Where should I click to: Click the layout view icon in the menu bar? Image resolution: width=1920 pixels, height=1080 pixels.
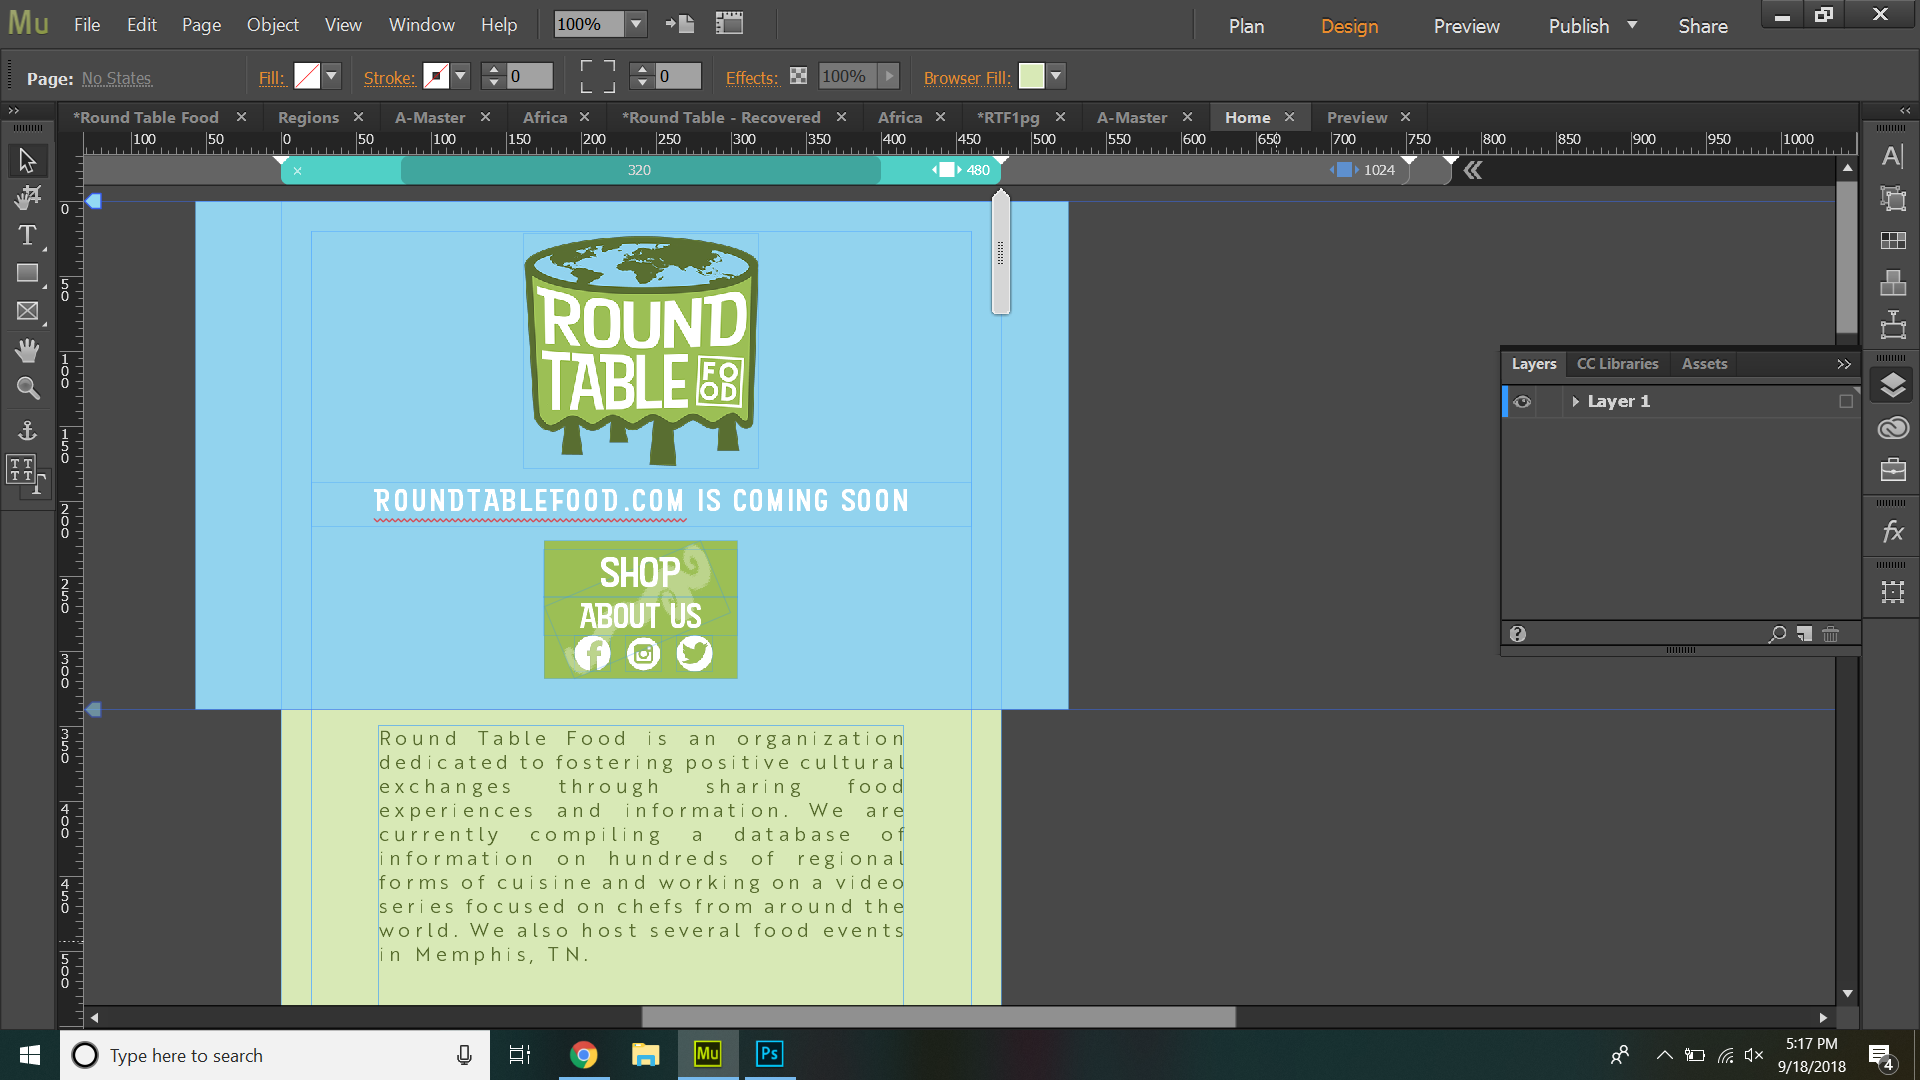[x=729, y=24]
